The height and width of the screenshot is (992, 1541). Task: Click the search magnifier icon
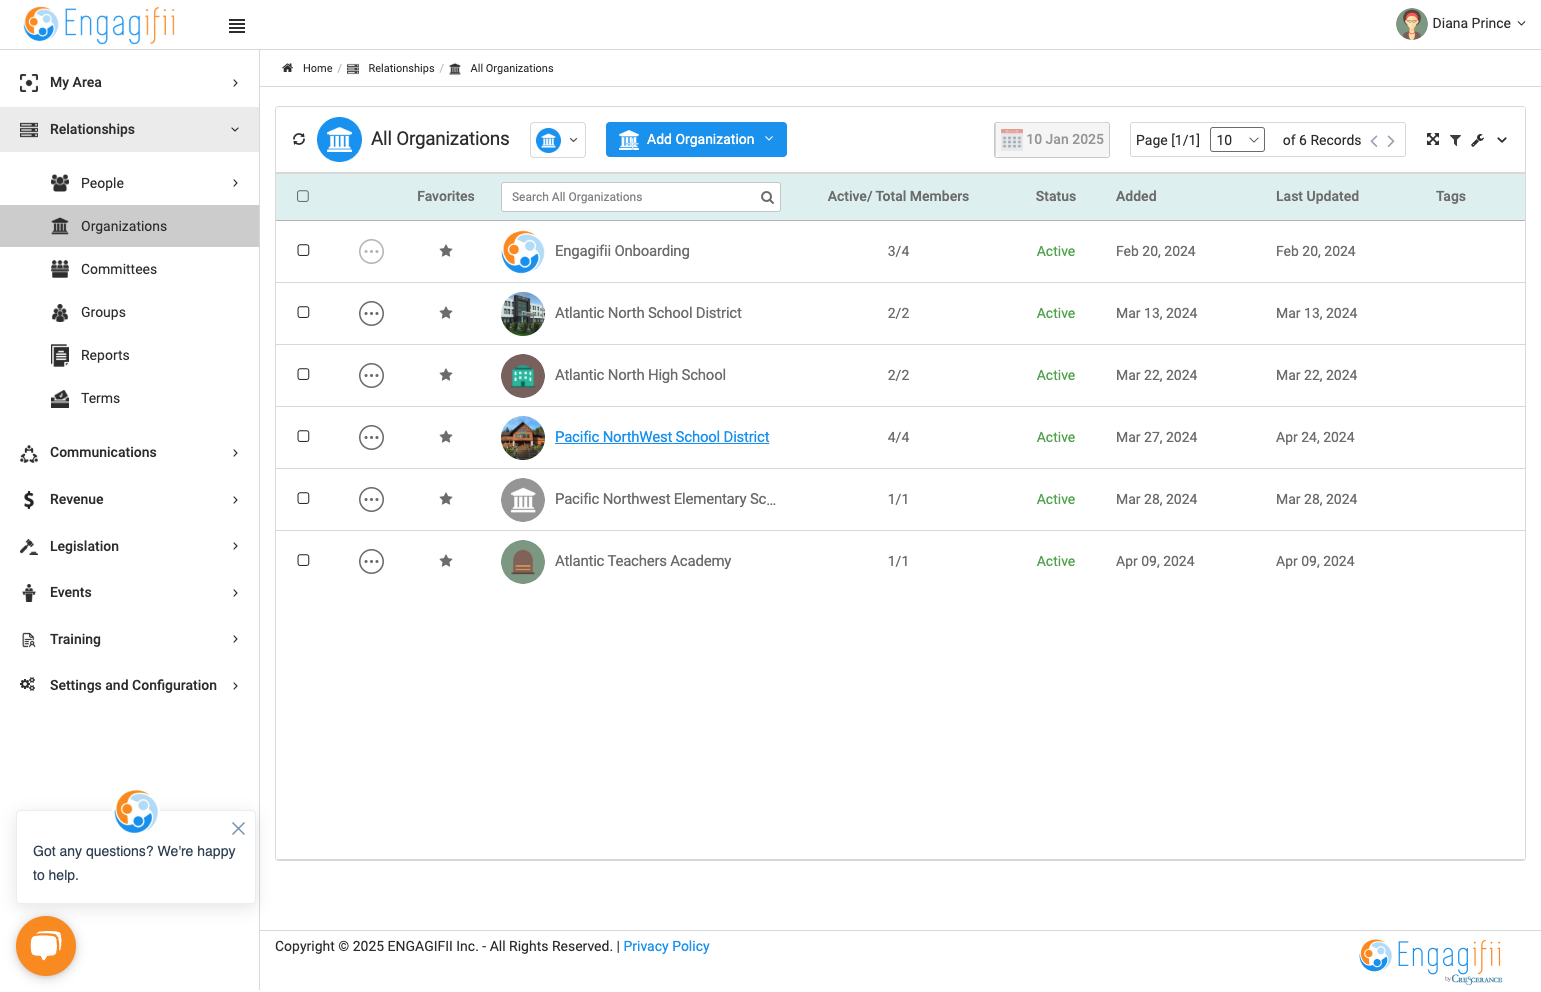coord(767,197)
